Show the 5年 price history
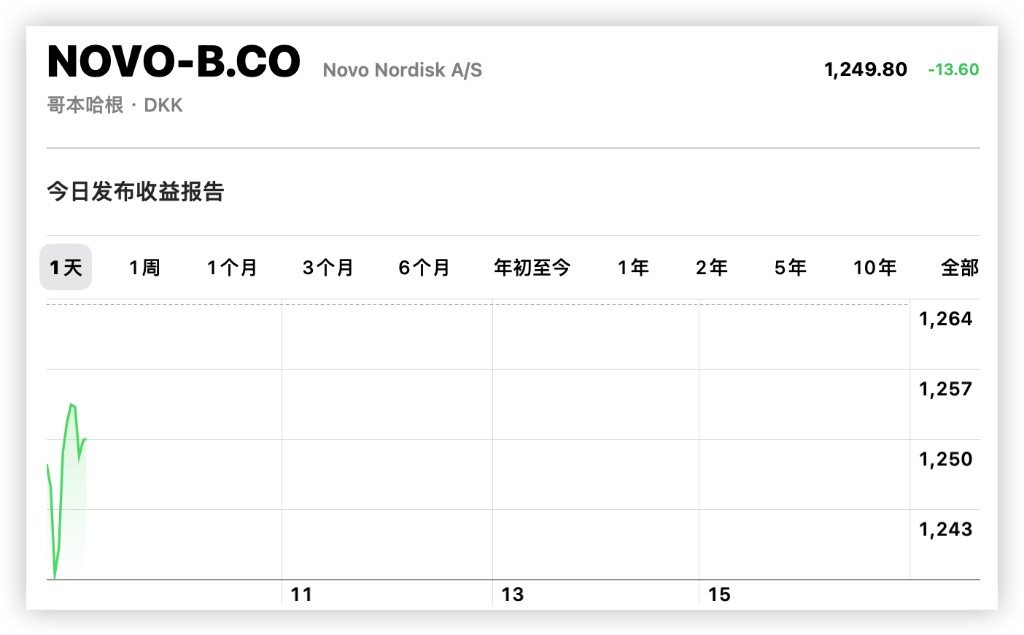Screen dimensions: 1024x635 pyautogui.click(x=790, y=267)
